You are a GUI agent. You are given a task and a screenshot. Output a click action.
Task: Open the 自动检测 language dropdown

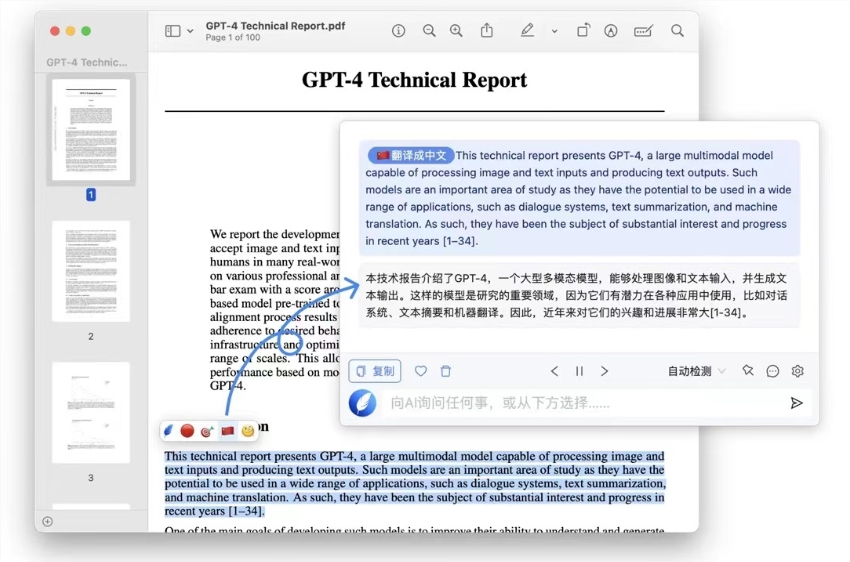696,371
